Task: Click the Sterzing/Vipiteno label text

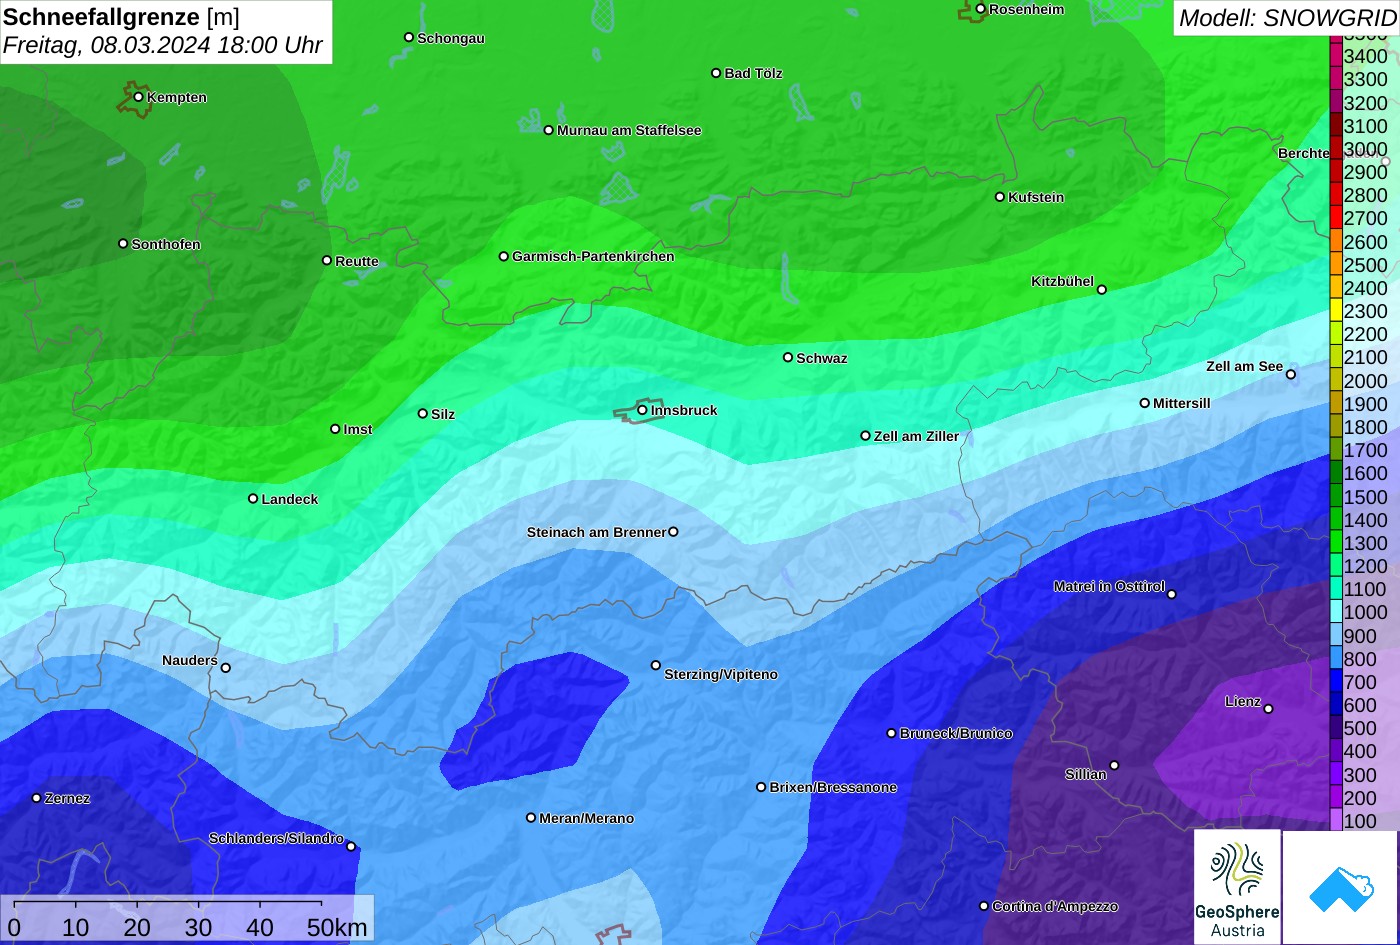Action: click(x=721, y=674)
